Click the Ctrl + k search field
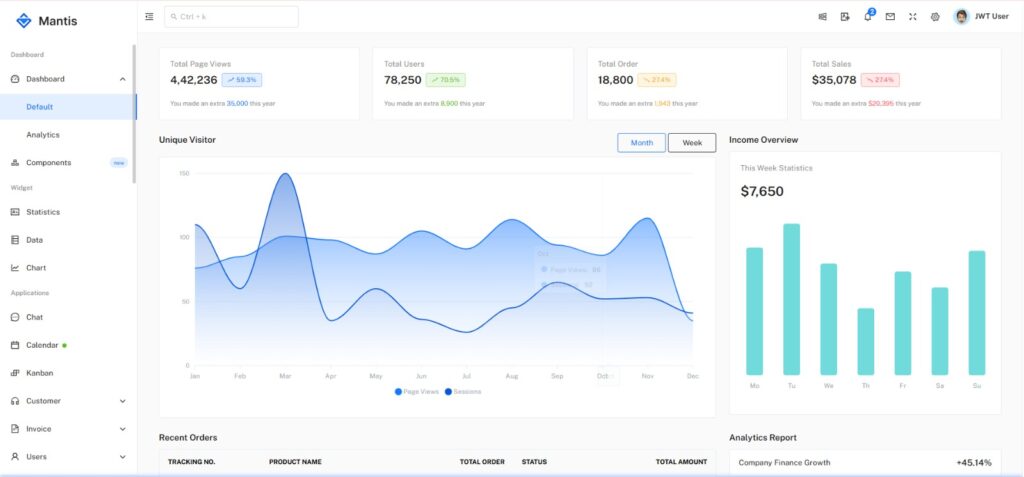Screen dimensions: 1024x477 click(x=231, y=17)
